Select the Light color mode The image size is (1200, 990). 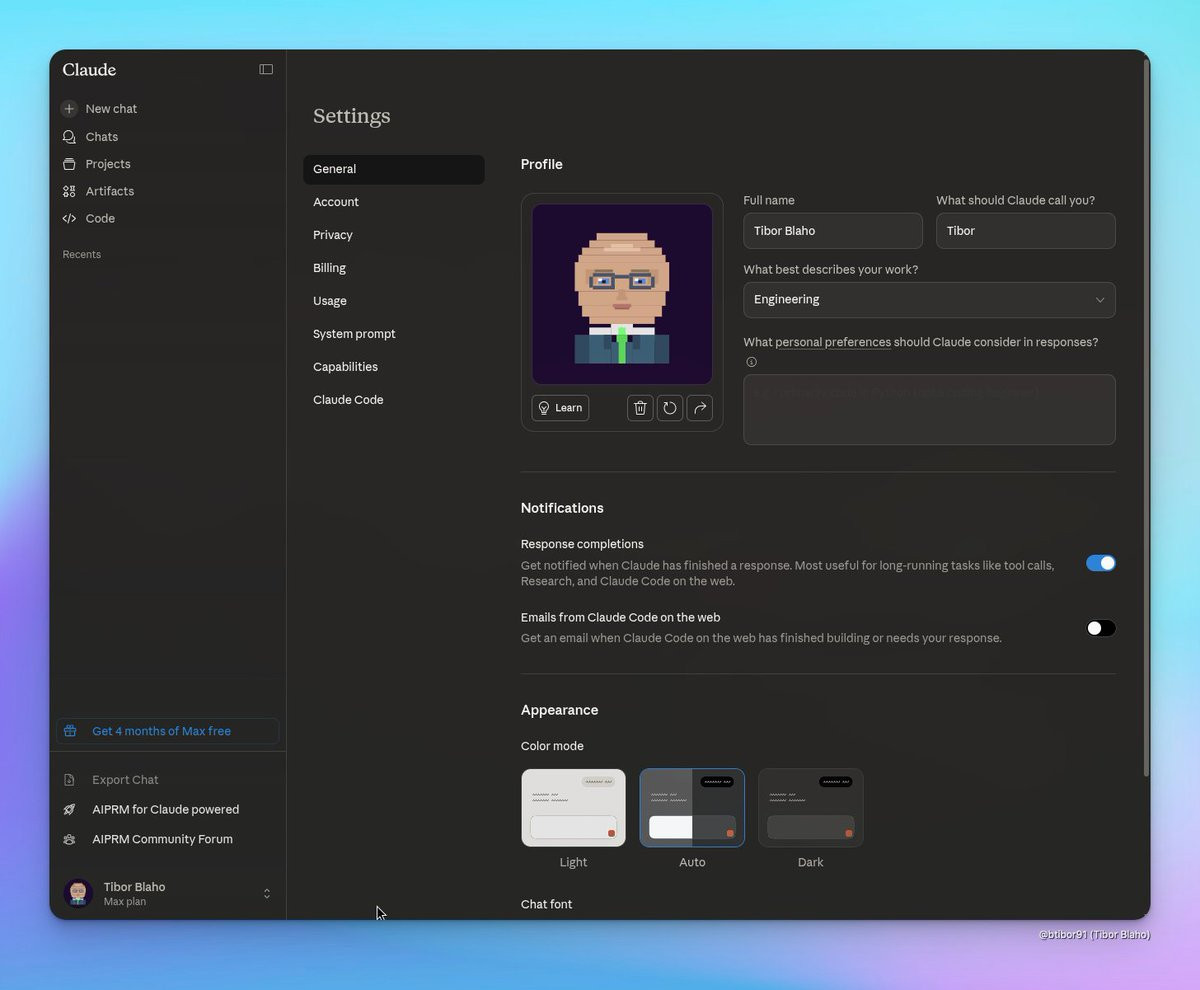click(573, 808)
